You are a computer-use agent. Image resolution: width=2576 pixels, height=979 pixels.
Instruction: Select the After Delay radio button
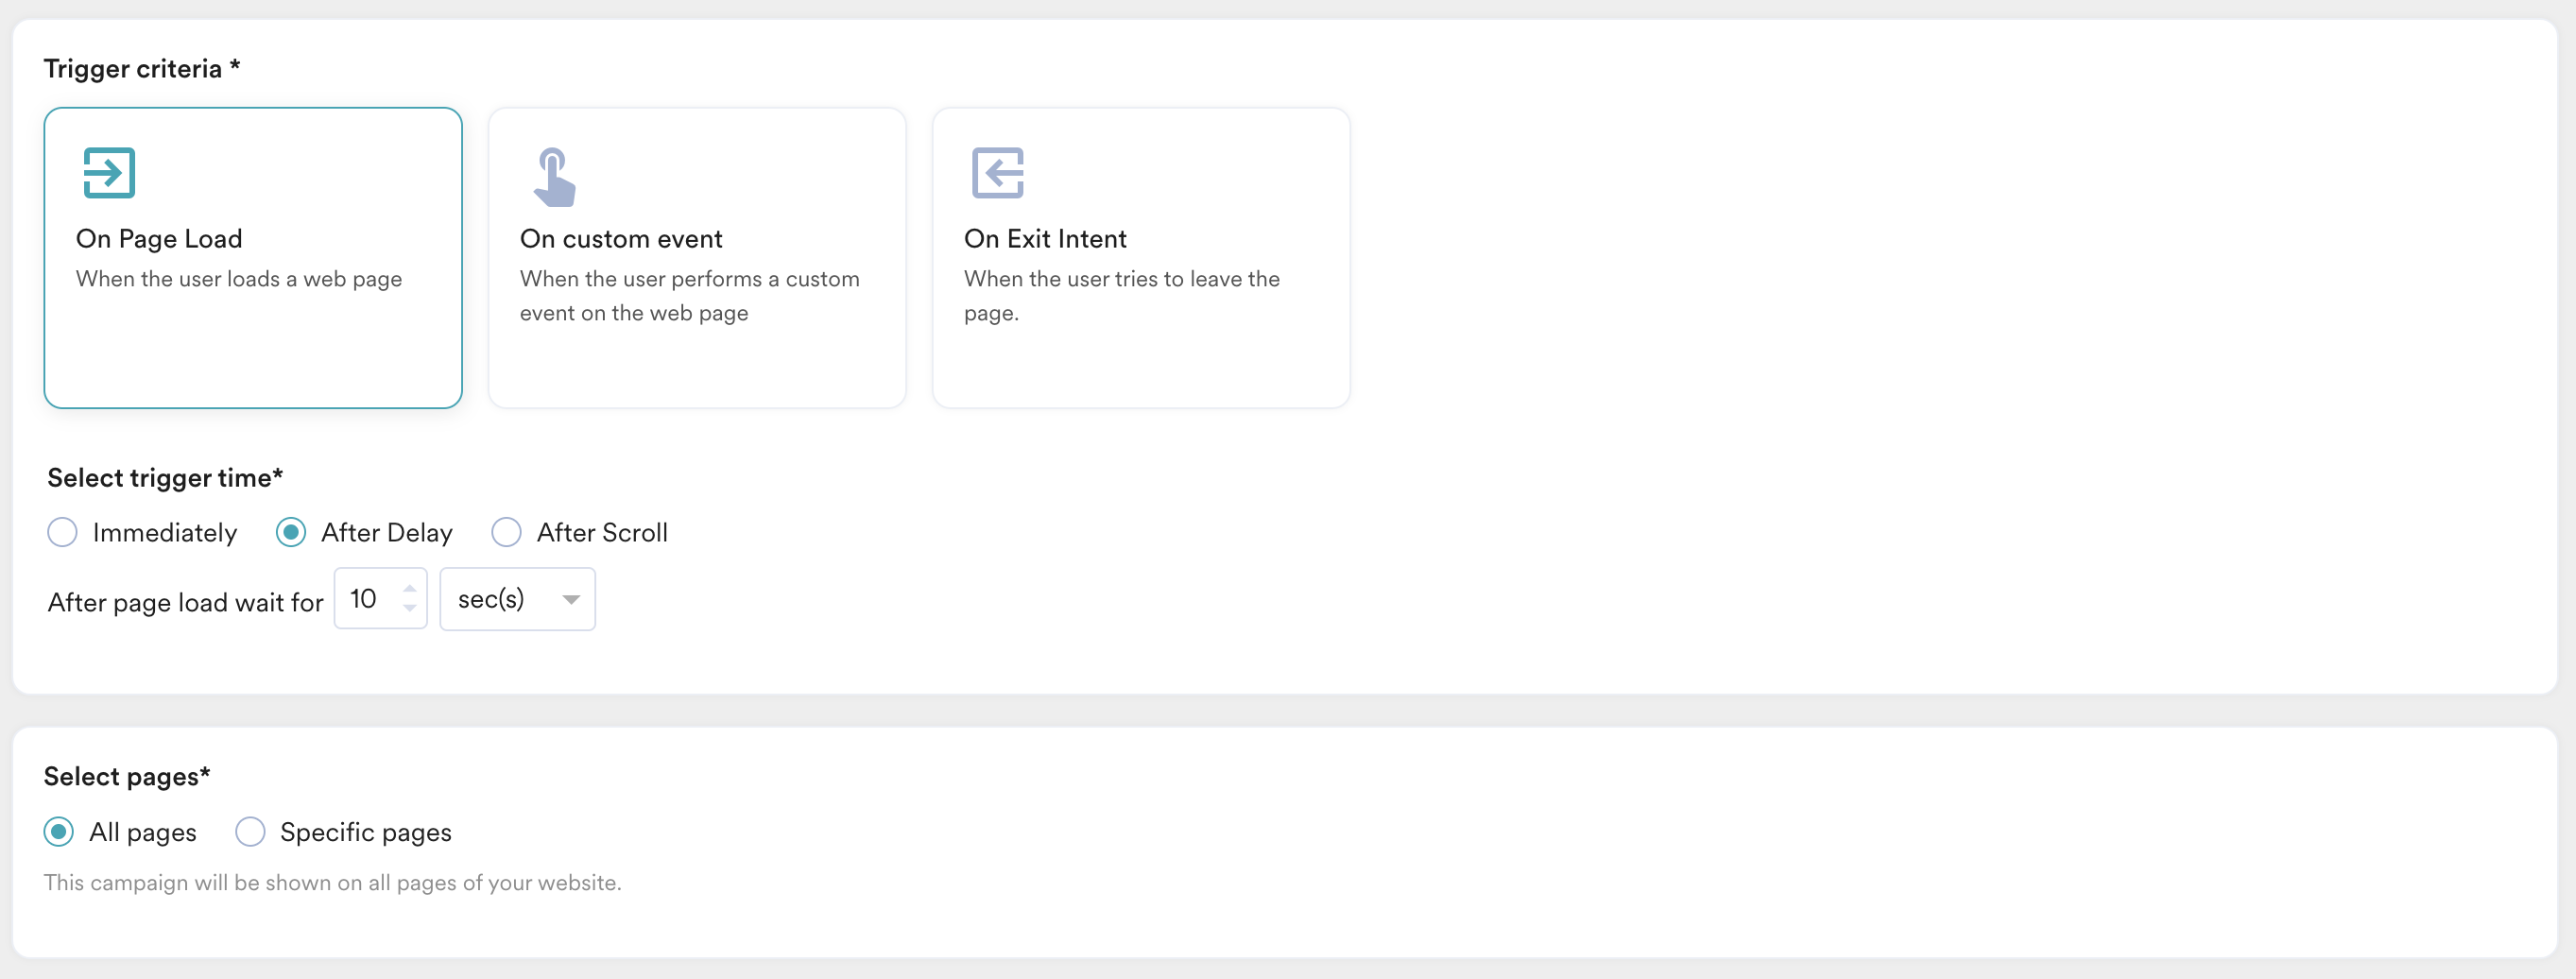291,532
